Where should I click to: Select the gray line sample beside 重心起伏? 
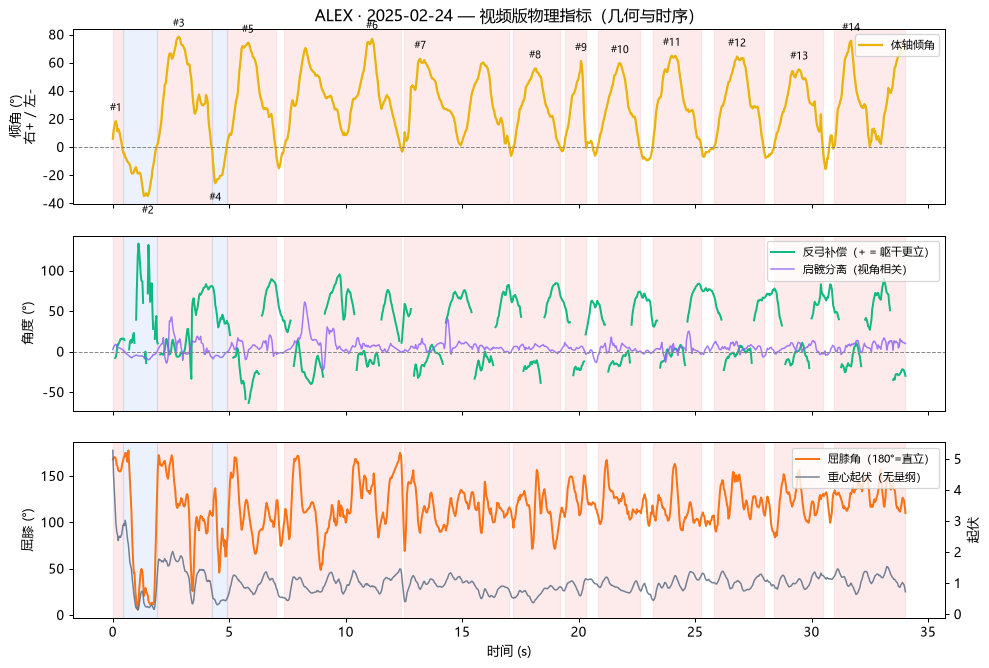pyautogui.click(x=808, y=477)
